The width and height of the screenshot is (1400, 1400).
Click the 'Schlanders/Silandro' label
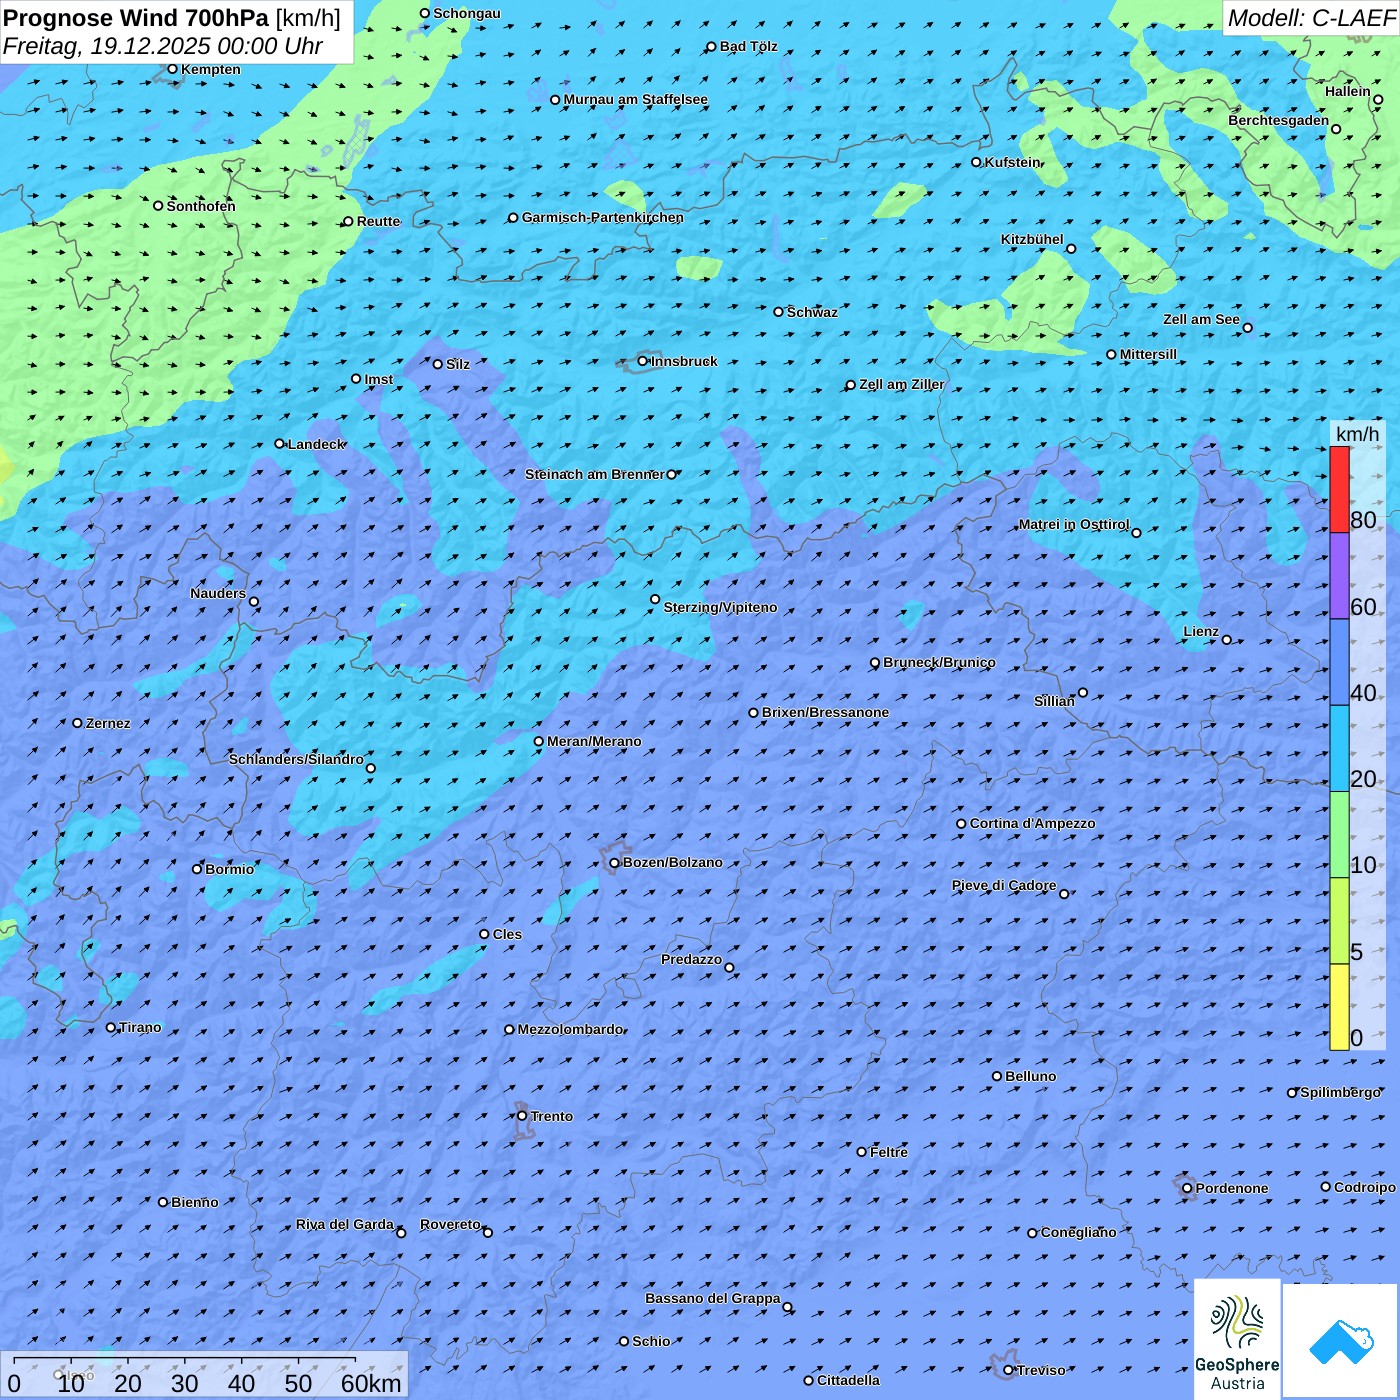296,759
